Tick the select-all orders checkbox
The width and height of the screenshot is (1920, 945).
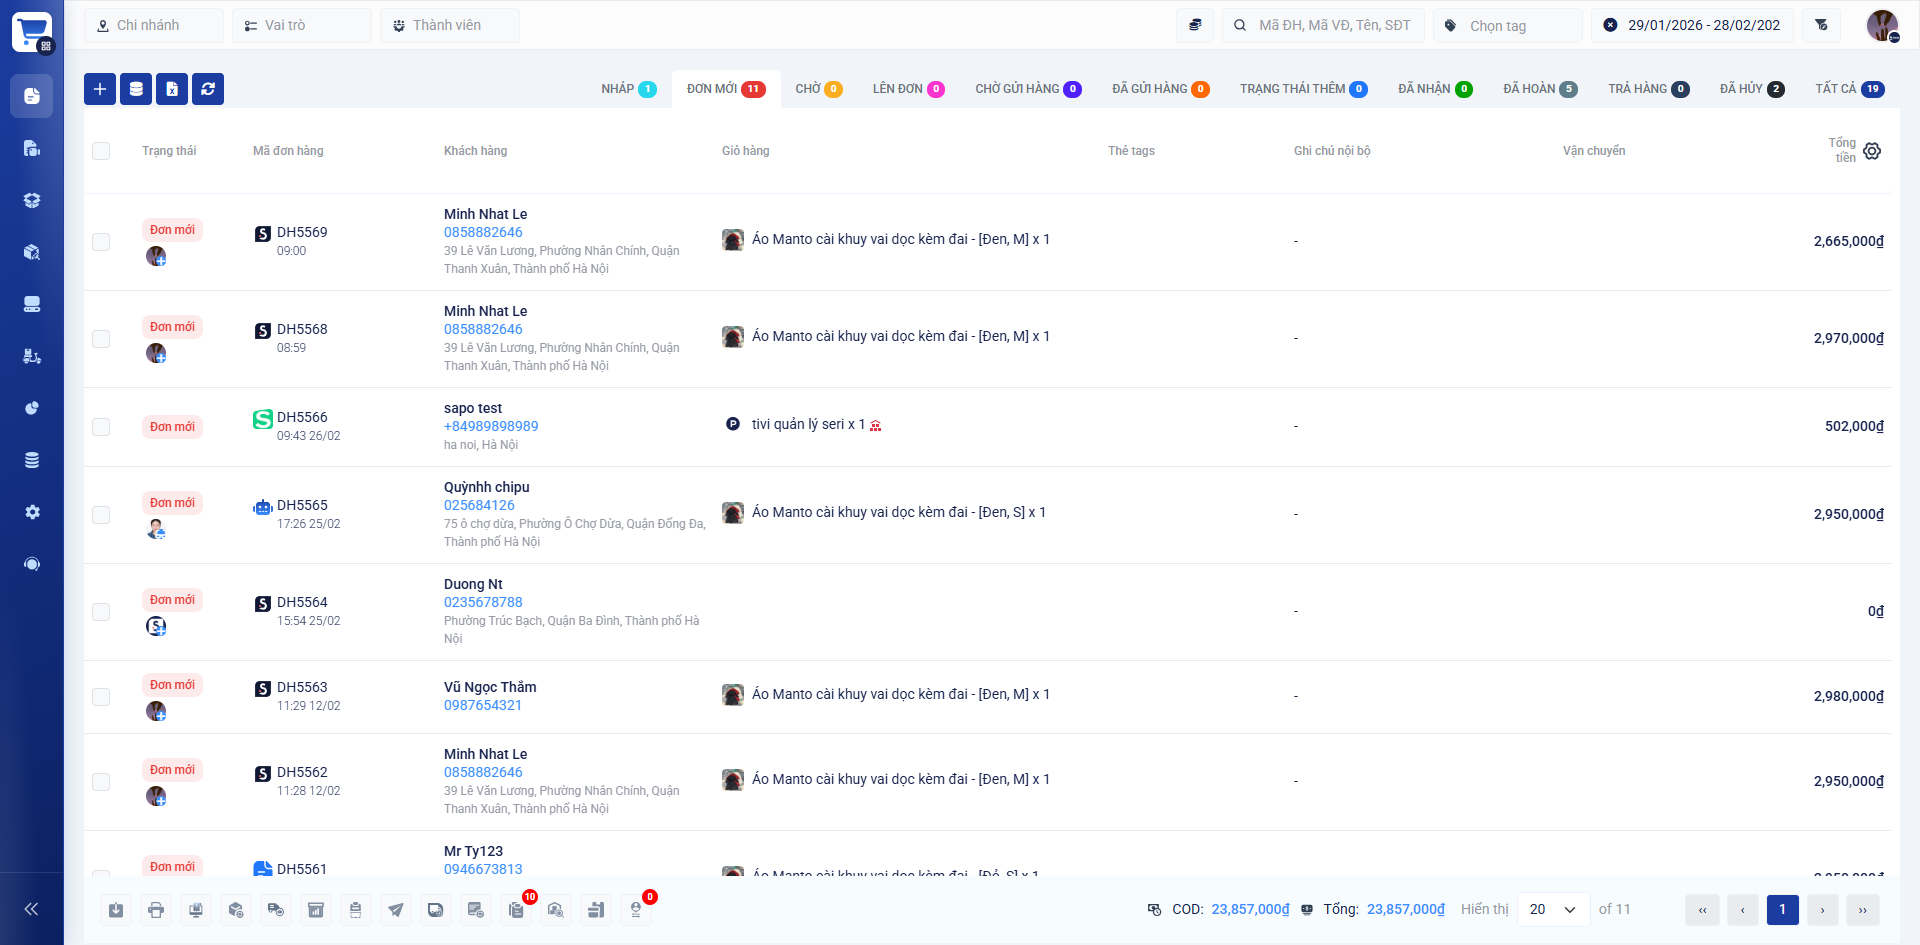coord(101,151)
